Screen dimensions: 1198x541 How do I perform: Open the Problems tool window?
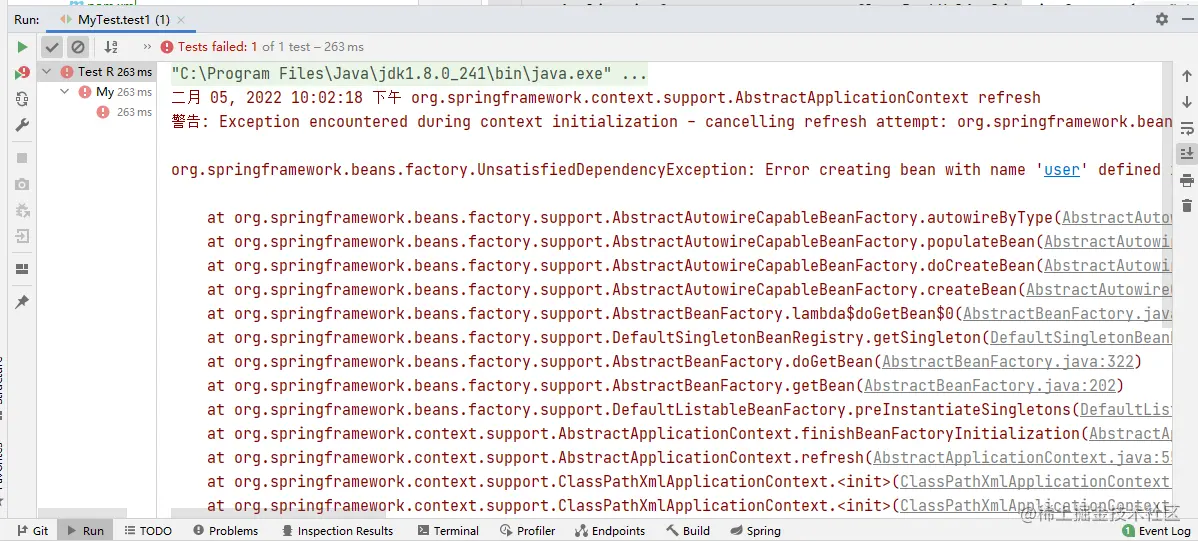tap(225, 530)
